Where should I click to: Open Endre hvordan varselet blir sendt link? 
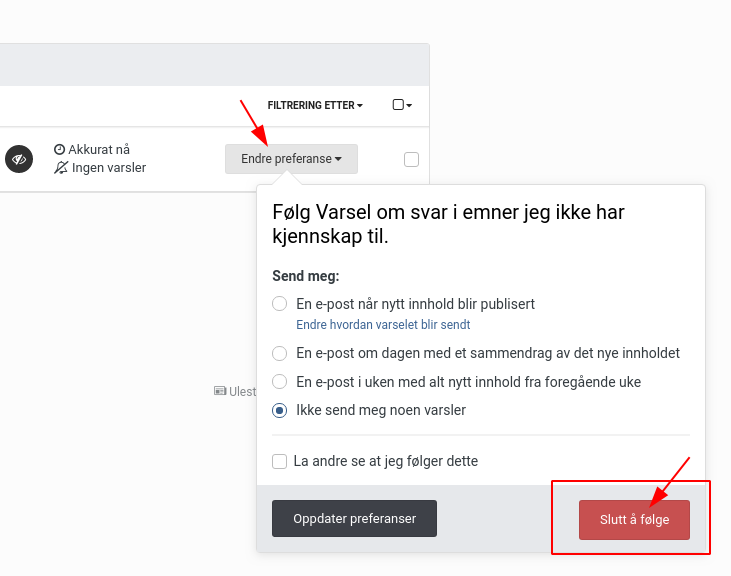coord(383,325)
